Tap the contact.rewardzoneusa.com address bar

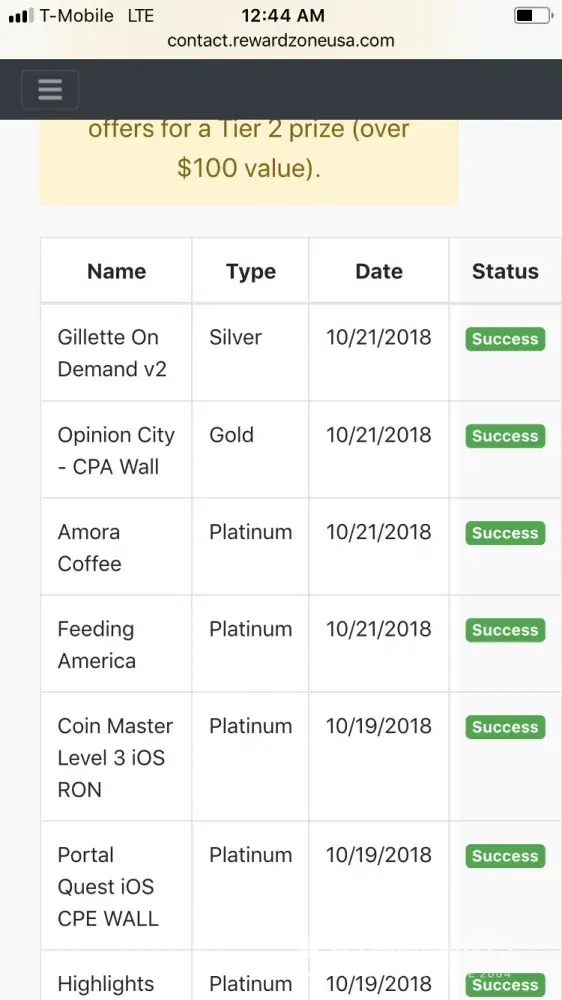tap(281, 40)
